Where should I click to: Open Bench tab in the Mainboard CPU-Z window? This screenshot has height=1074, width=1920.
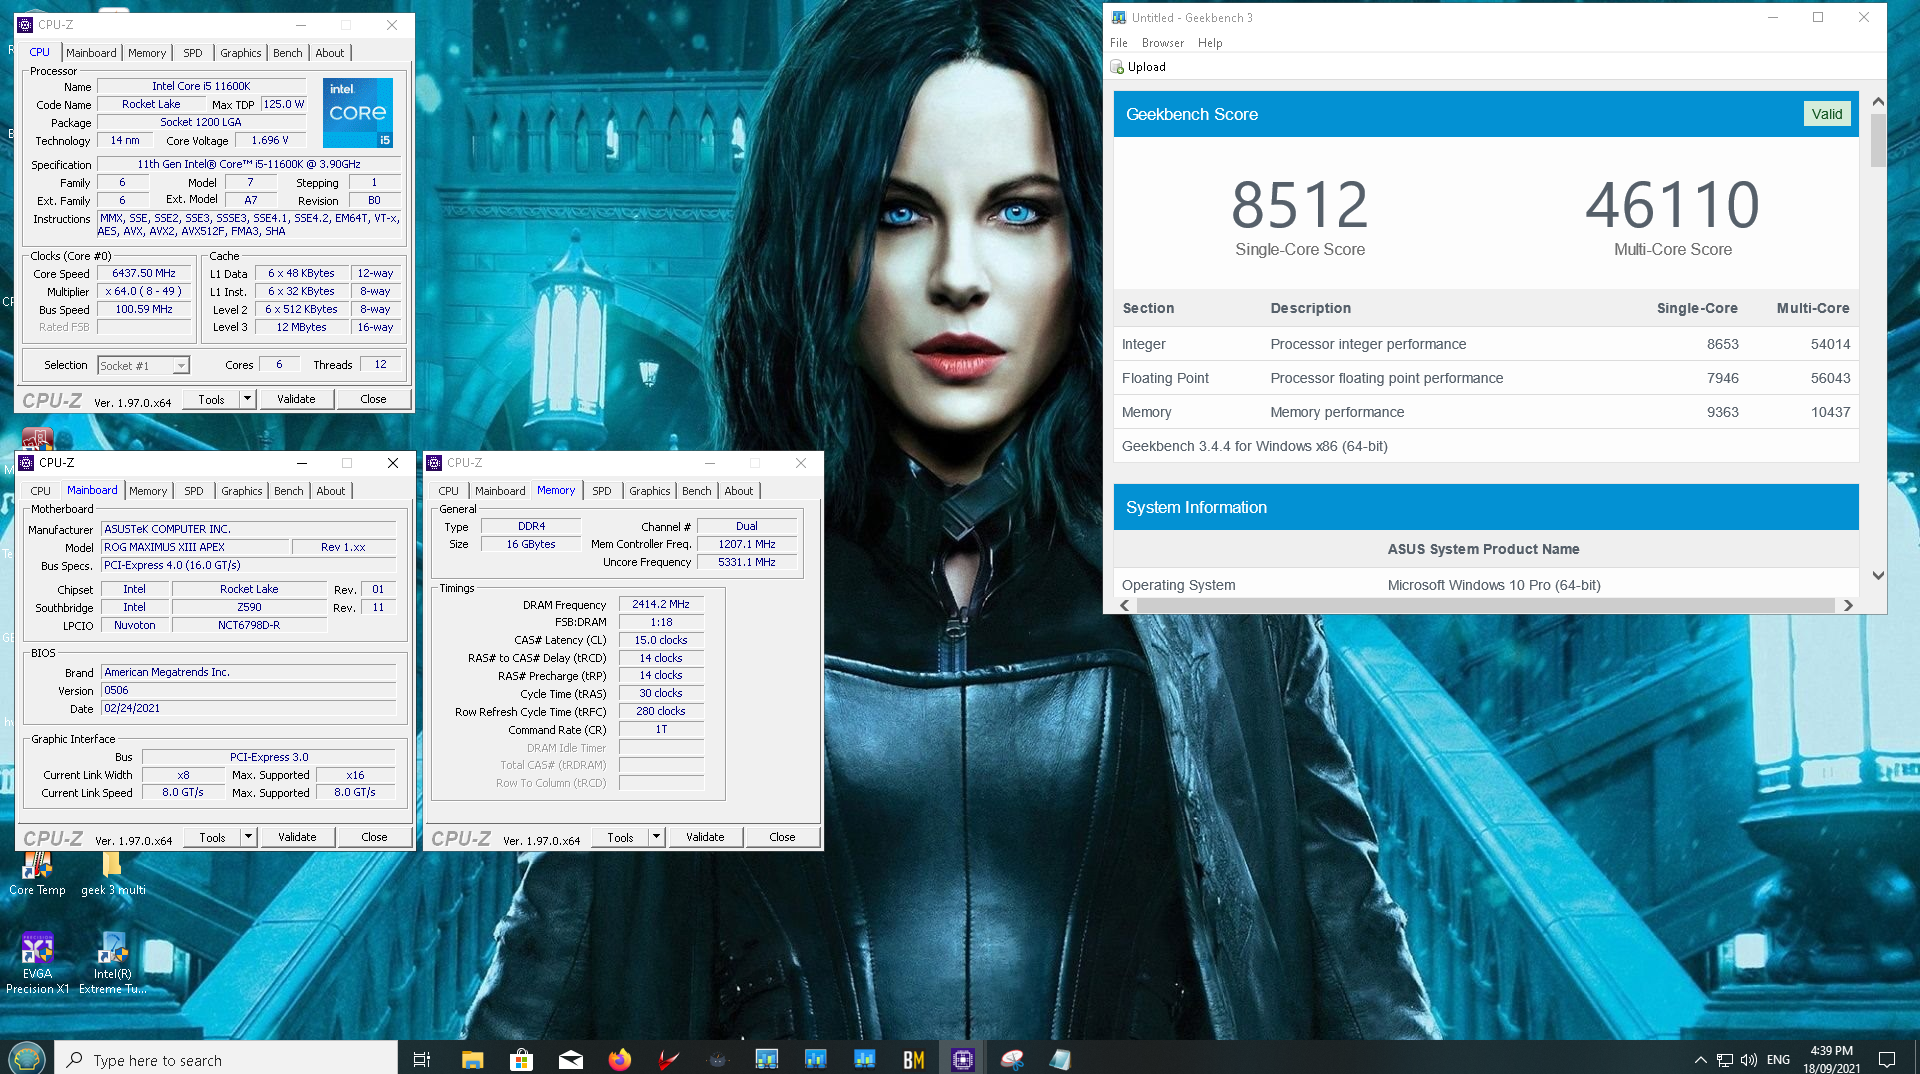tap(289, 491)
